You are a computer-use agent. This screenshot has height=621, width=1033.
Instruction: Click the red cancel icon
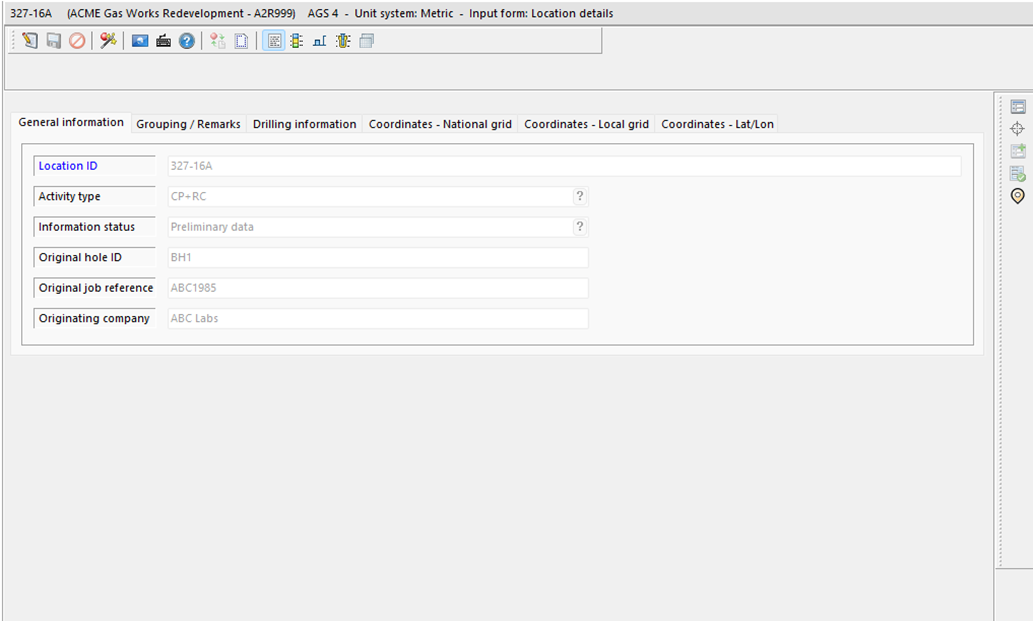tap(77, 41)
